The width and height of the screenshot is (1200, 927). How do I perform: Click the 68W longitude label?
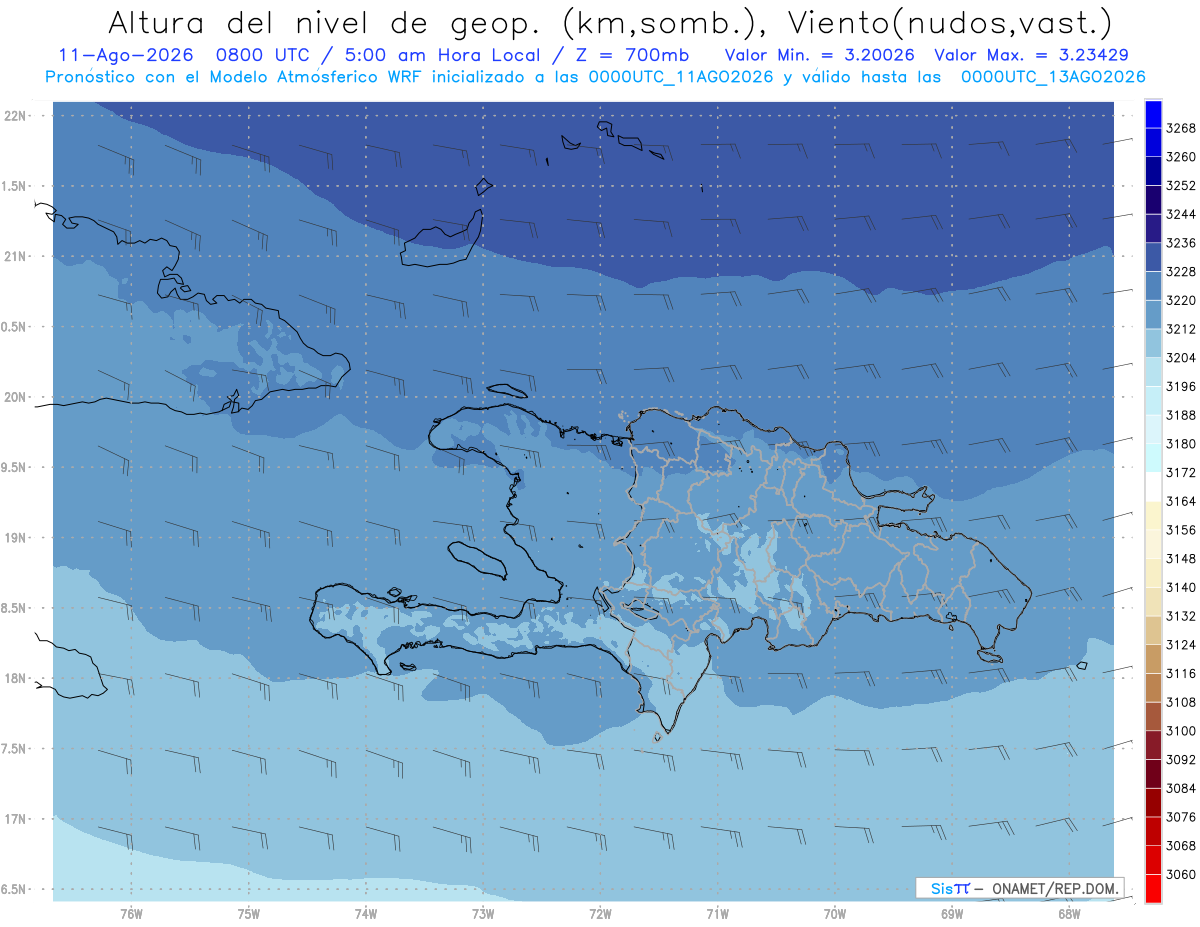pos(1068,914)
